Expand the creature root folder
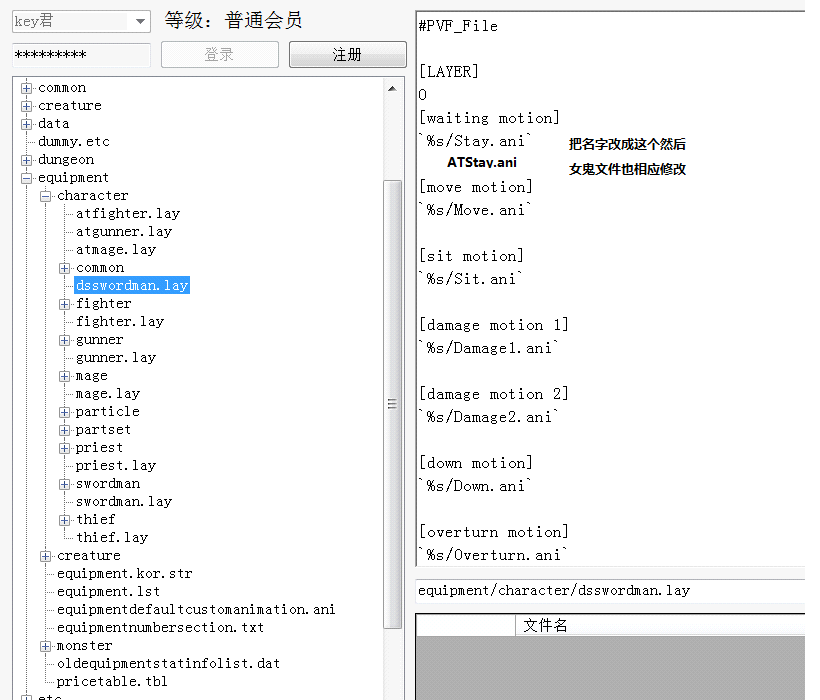 pyautogui.click(x=27, y=106)
